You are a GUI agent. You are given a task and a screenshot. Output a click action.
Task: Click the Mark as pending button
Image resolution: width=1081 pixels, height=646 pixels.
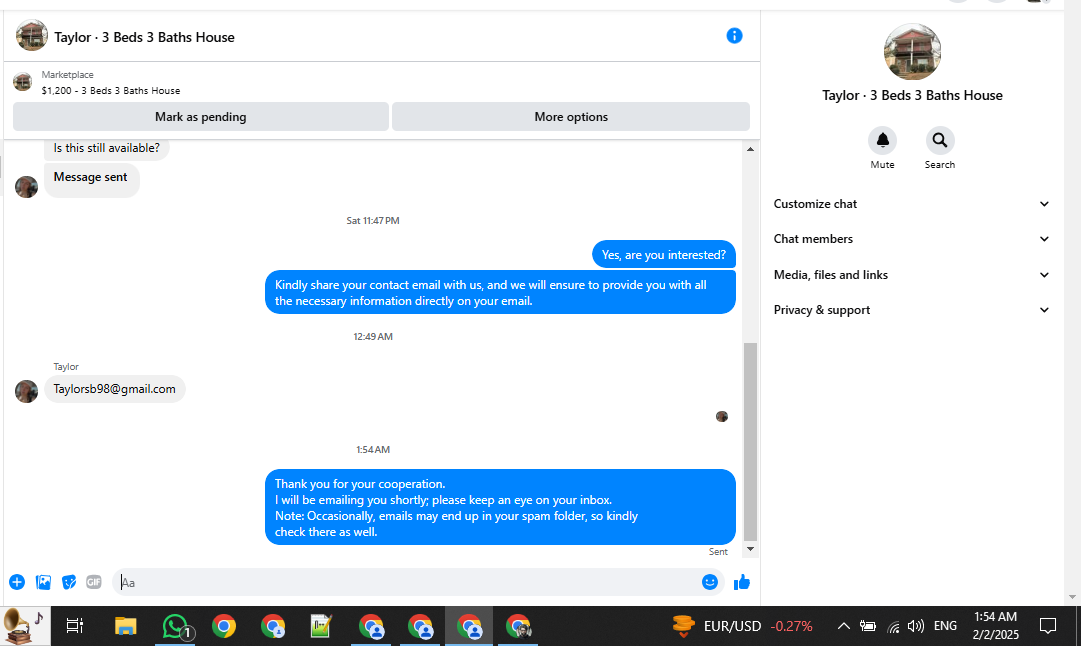pos(201,117)
